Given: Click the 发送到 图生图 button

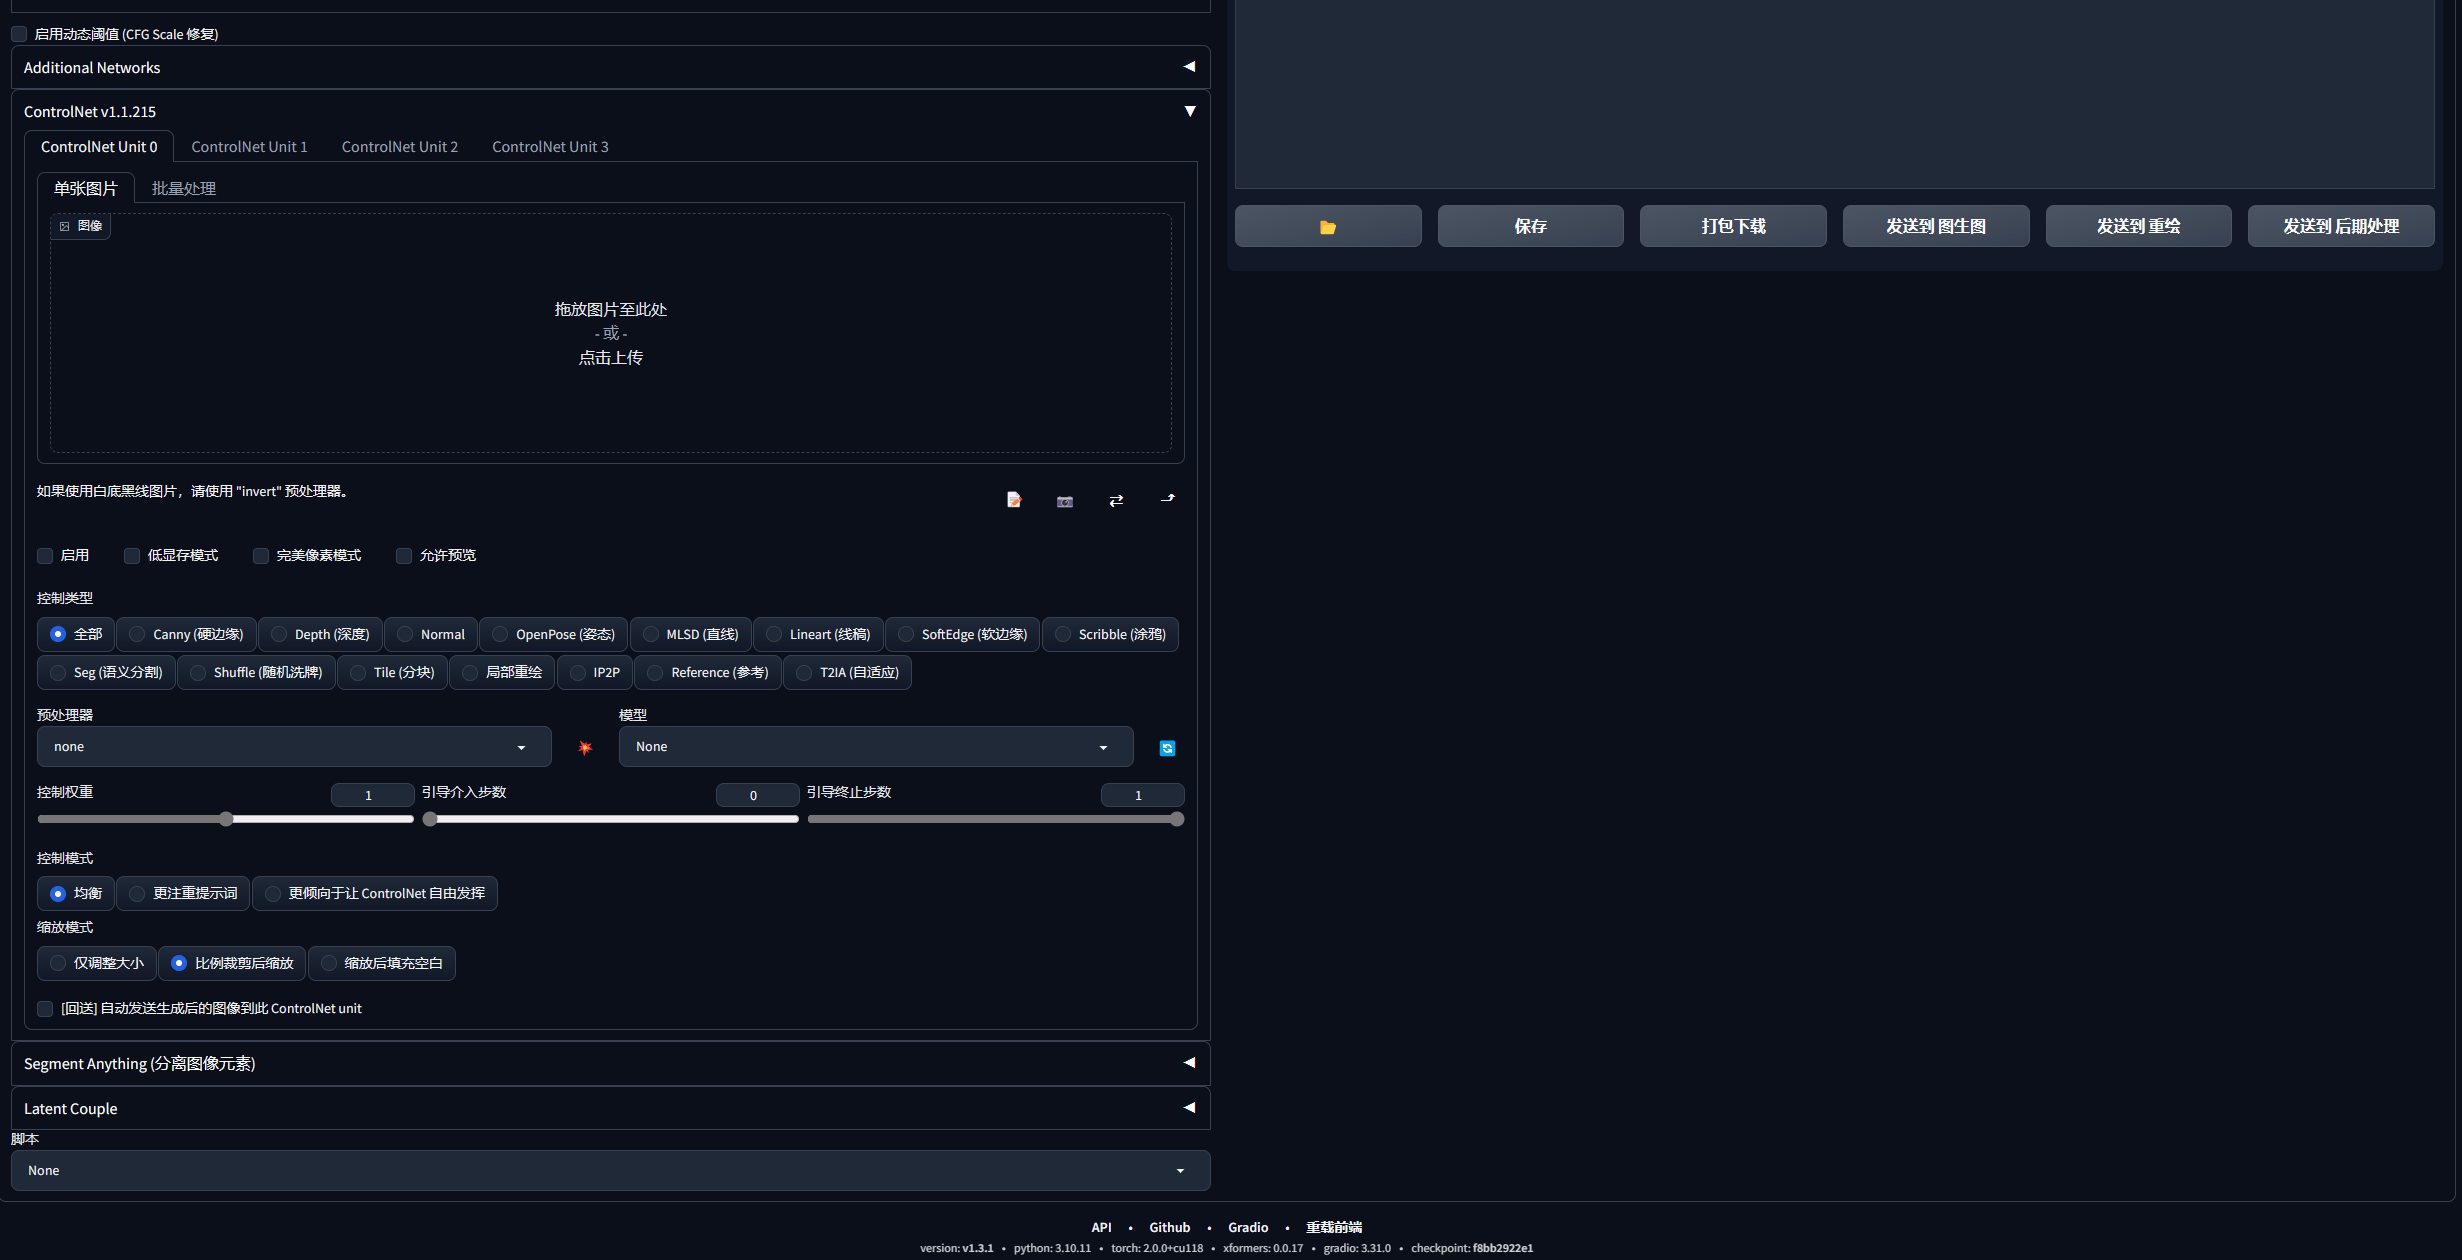Looking at the screenshot, I should [1935, 227].
